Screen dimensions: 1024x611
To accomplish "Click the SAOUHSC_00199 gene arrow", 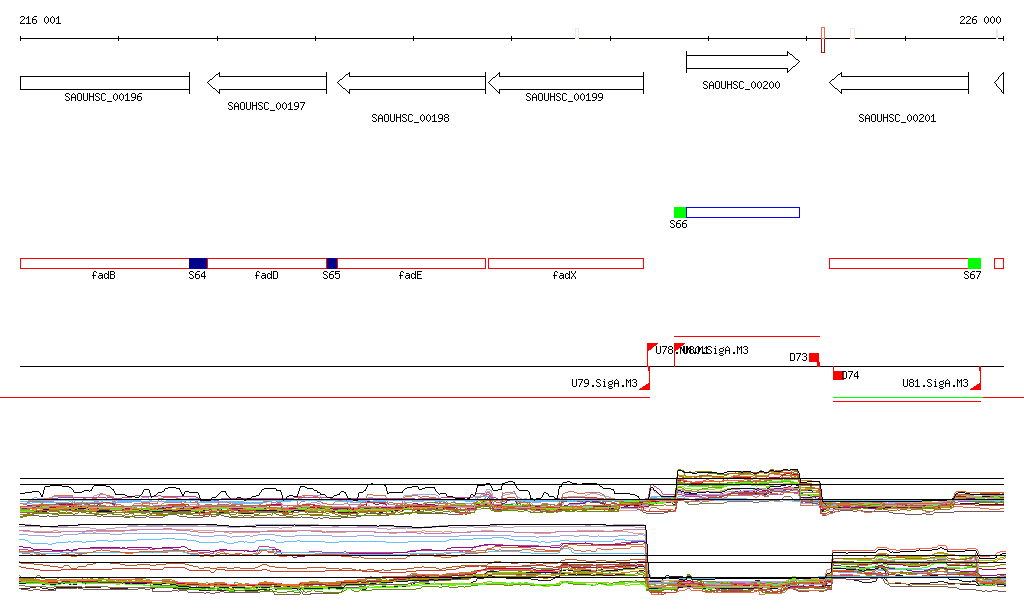I will [x=564, y=83].
